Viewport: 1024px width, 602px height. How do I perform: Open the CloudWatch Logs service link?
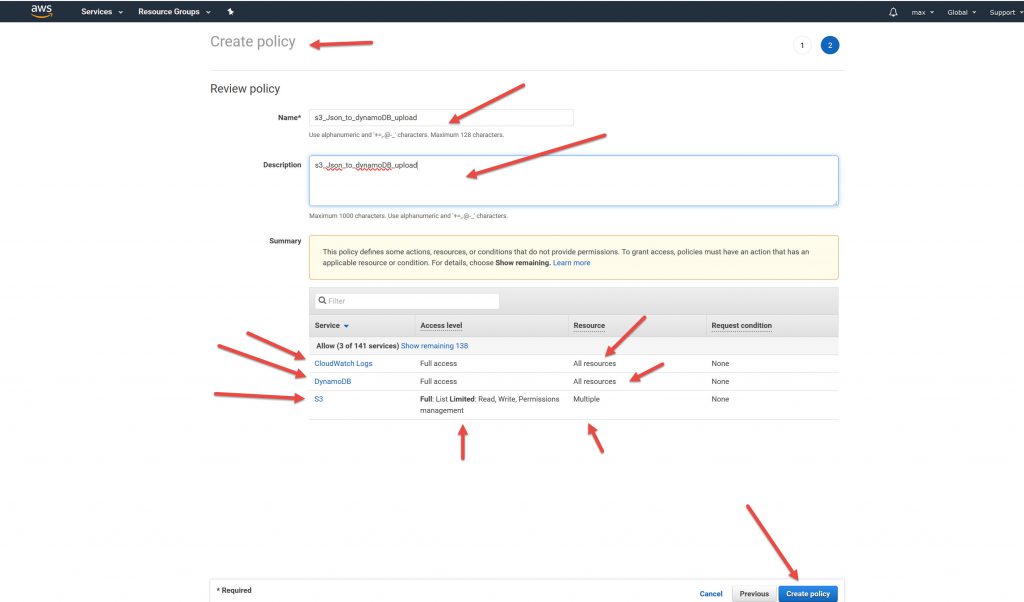tap(343, 364)
